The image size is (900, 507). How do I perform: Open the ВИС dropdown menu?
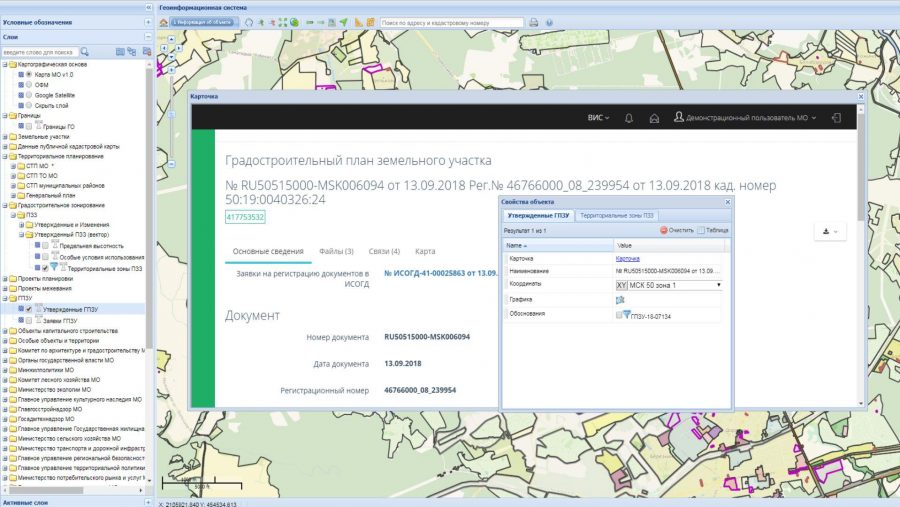coord(598,118)
